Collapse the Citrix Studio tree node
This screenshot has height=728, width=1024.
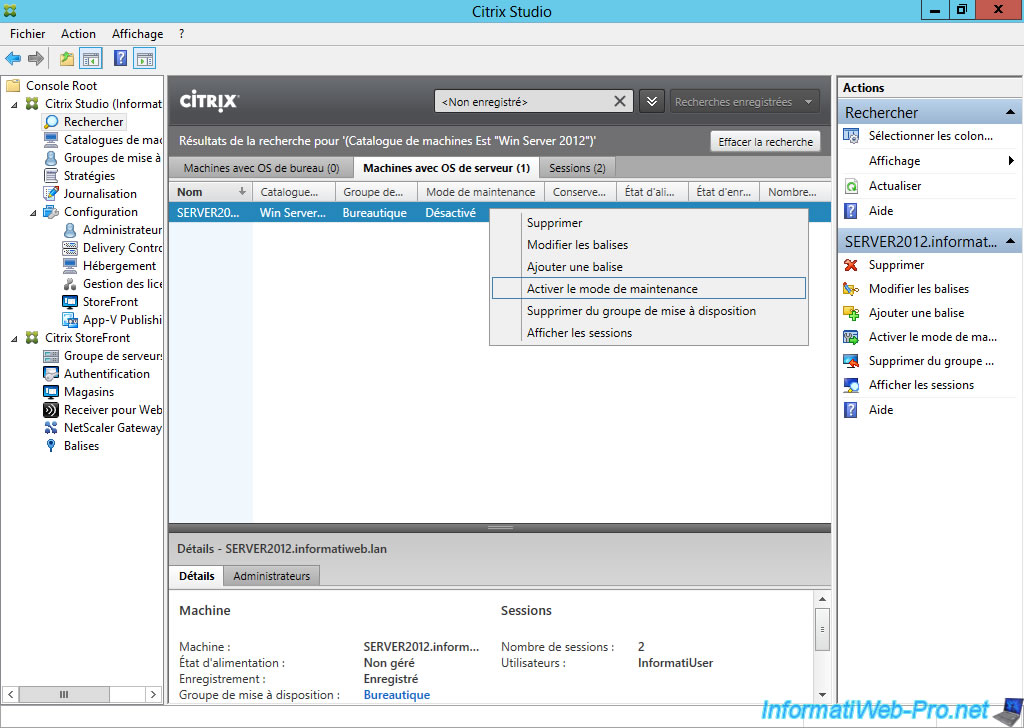click(x=14, y=104)
